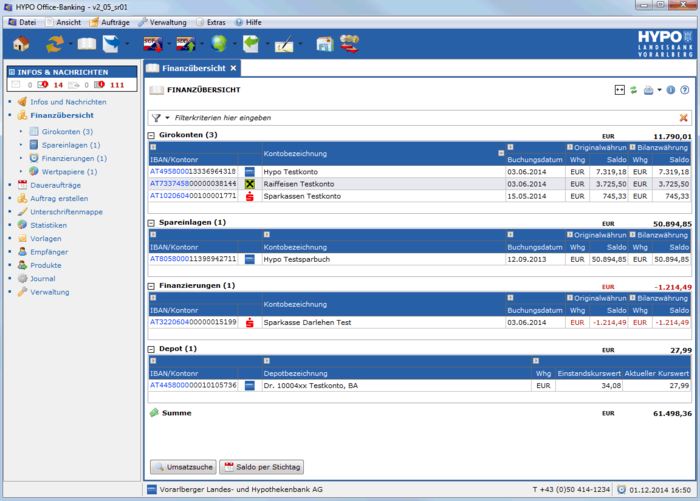
Task: Open the print icon dropdown arrow
Action: point(659,90)
